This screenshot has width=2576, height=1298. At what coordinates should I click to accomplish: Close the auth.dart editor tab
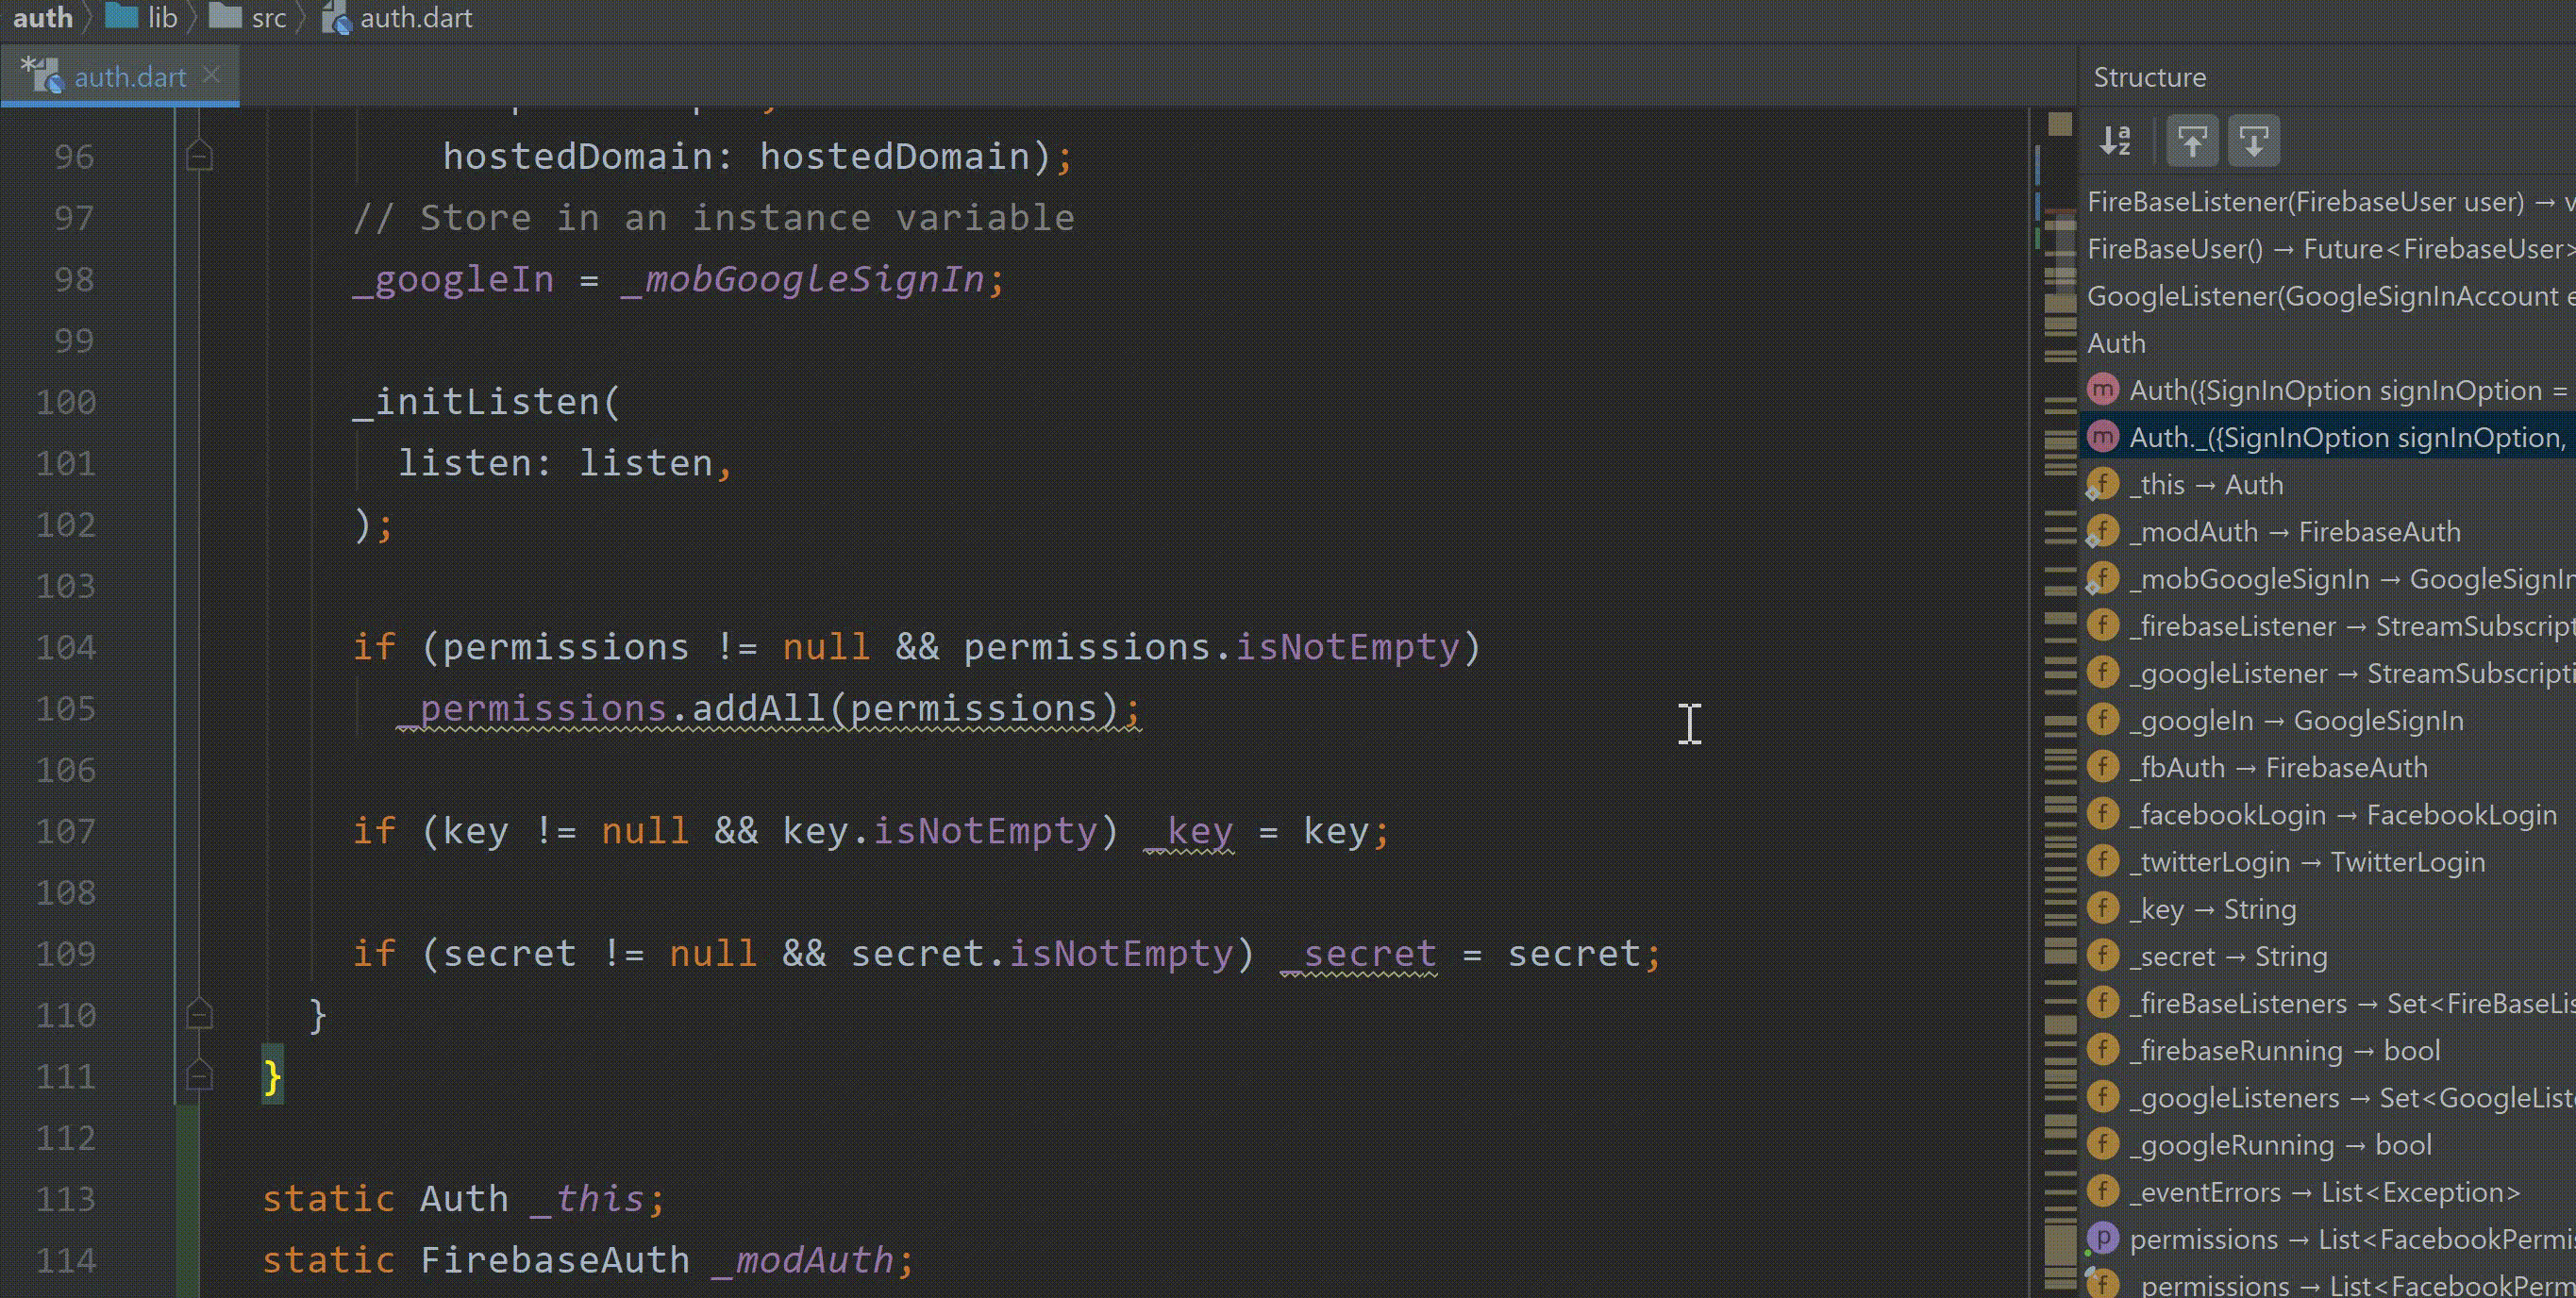click(211, 75)
